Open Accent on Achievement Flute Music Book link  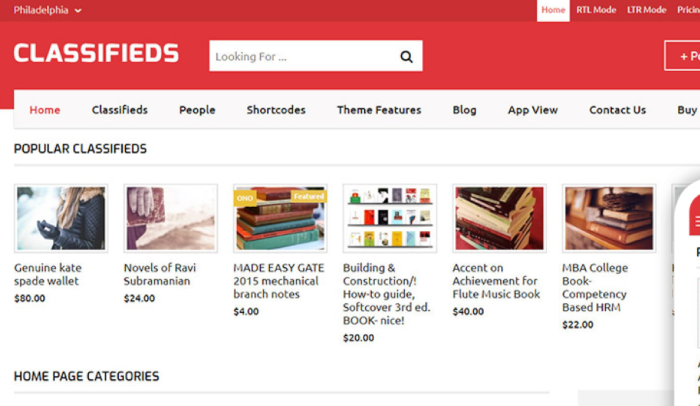pos(495,281)
